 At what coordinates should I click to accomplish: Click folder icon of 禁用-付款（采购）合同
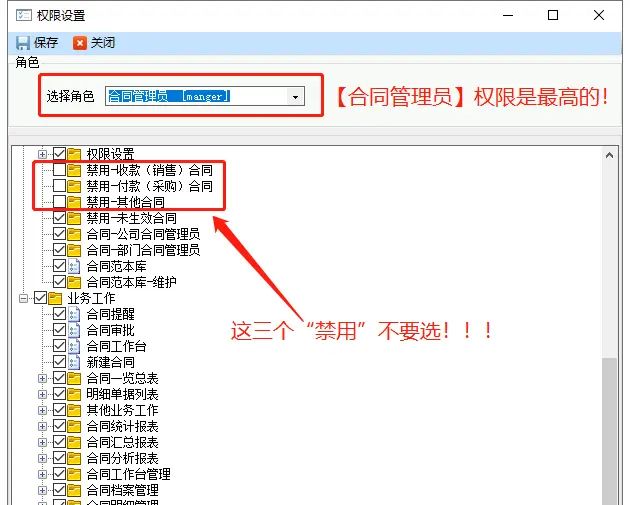(74, 186)
